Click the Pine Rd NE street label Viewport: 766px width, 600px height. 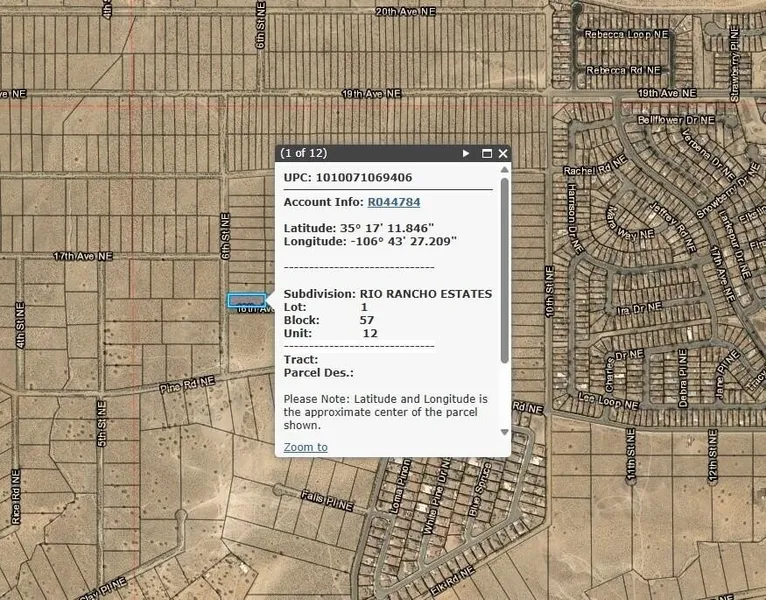189,382
